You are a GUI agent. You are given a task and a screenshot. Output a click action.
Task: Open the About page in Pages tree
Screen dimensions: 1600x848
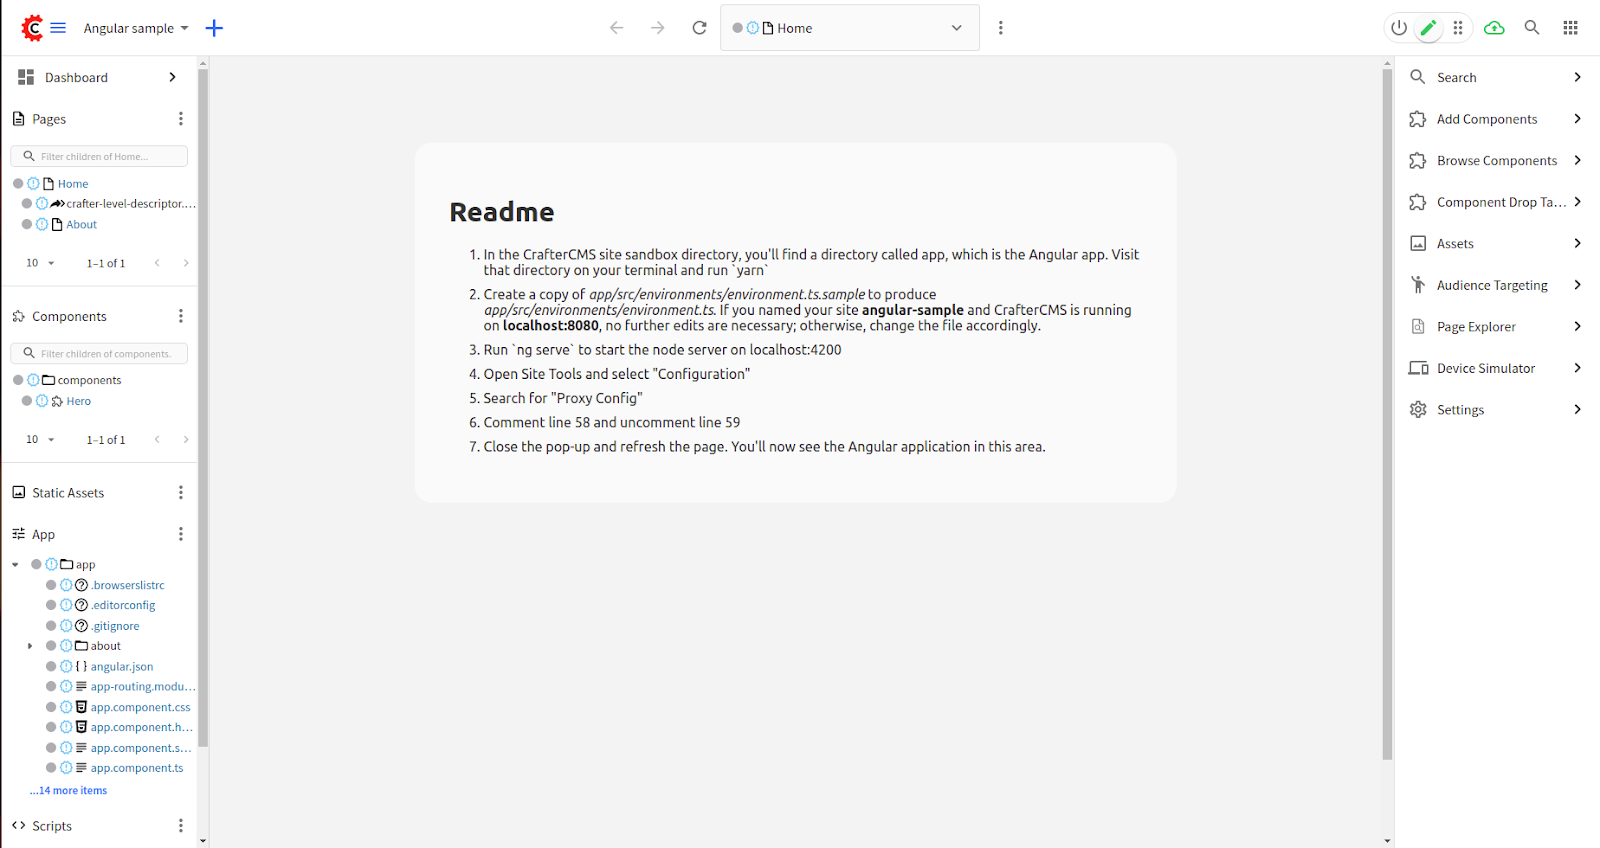(x=81, y=225)
